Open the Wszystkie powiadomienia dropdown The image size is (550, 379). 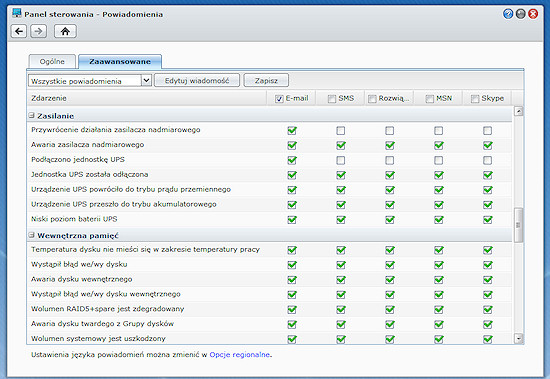coord(90,81)
